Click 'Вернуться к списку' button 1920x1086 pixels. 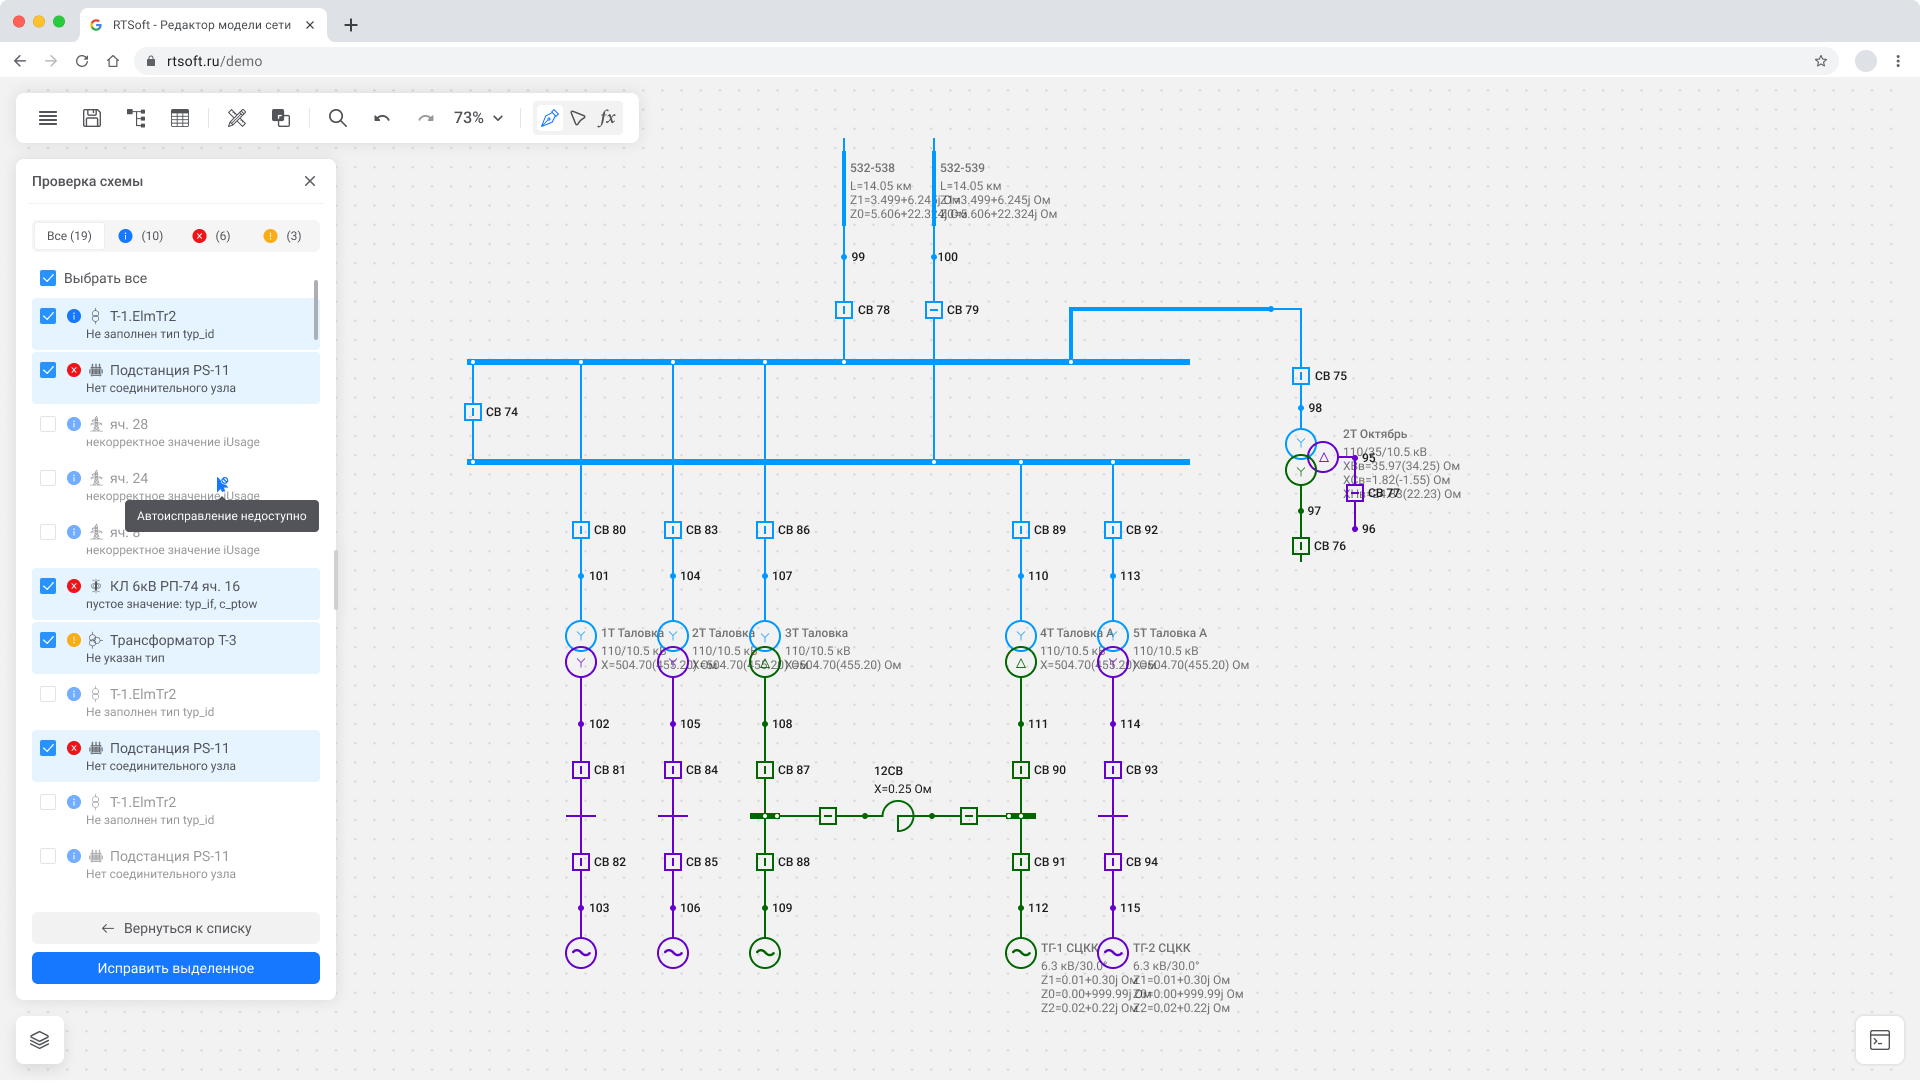point(176,928)
